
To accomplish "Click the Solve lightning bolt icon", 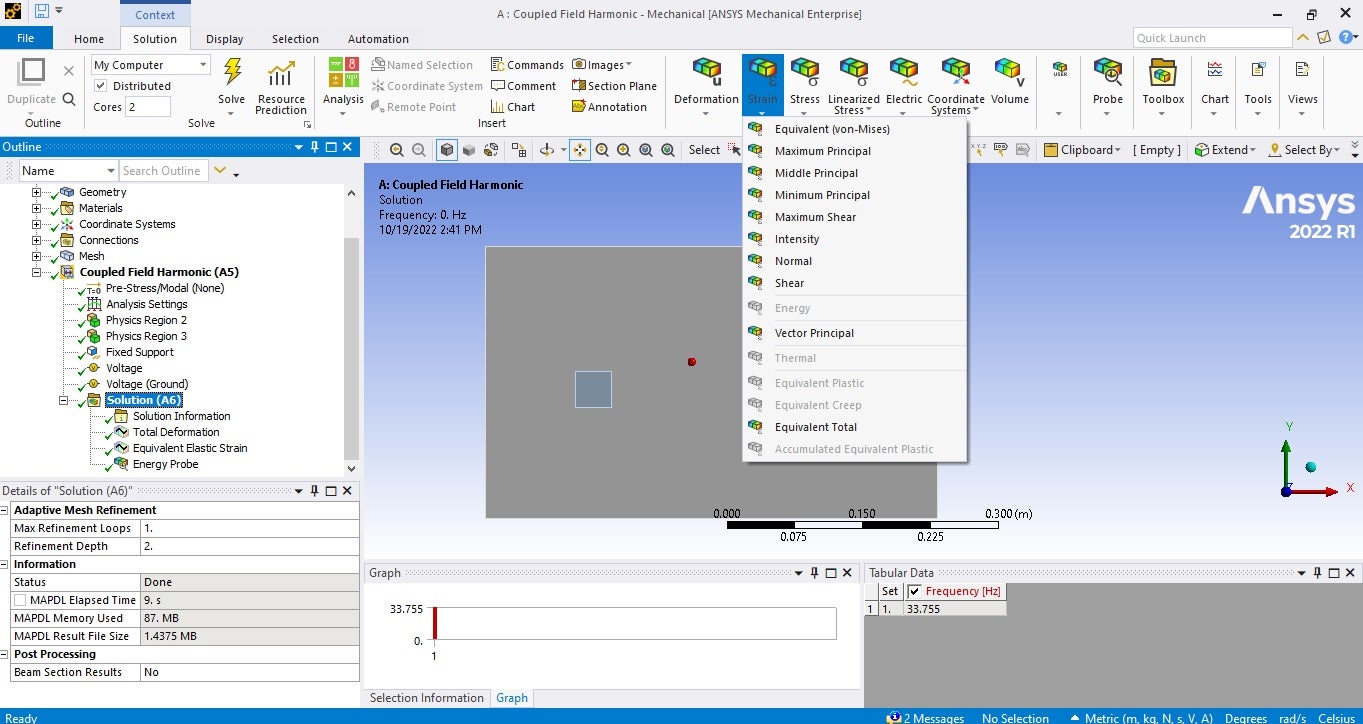I will pos(232,75).
